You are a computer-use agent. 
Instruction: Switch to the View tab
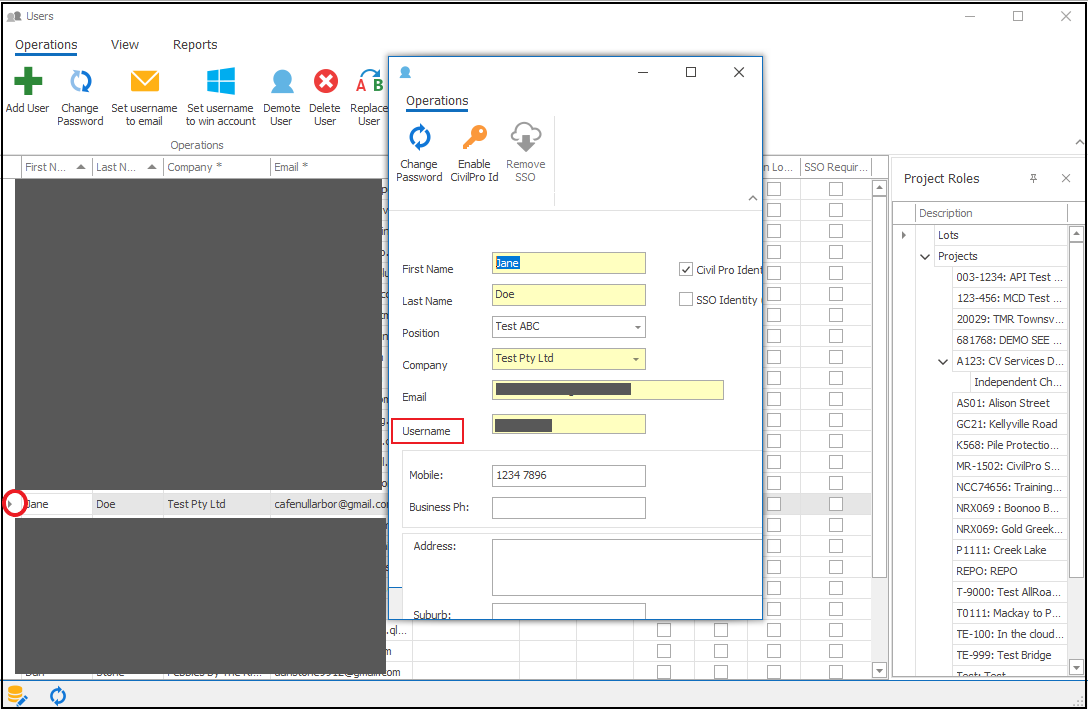pyautogui.click(x=125, y=45)
